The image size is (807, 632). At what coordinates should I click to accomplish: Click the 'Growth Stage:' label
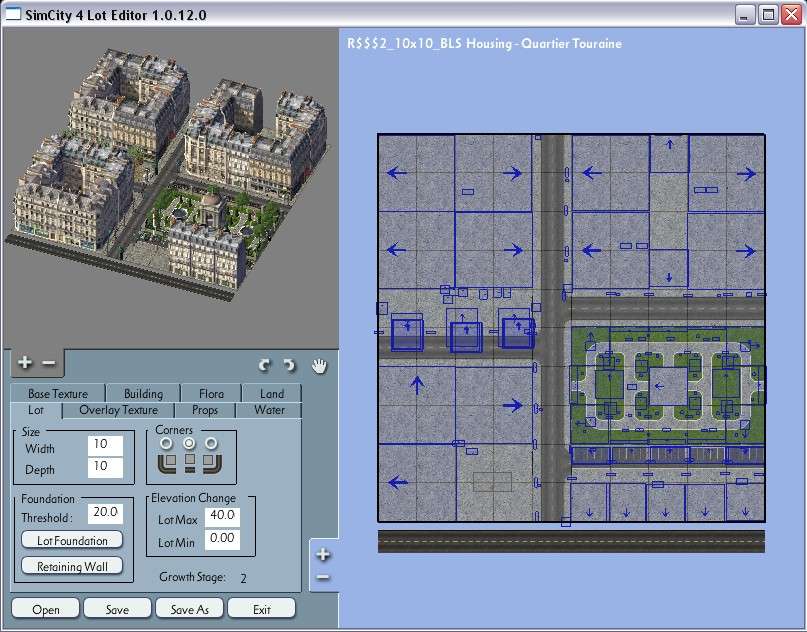click(192, 577)
